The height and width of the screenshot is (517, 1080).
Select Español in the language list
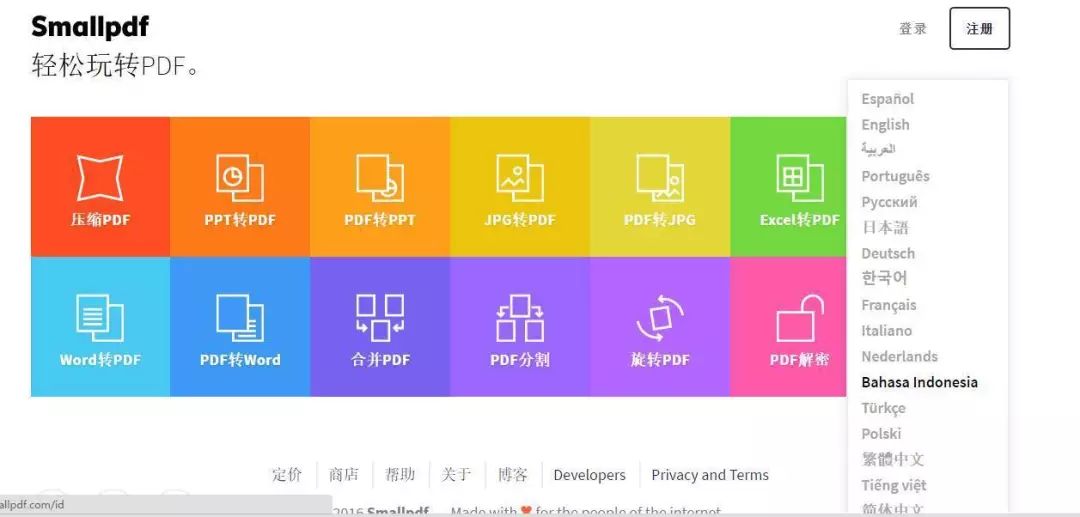[x=888, y=99]
